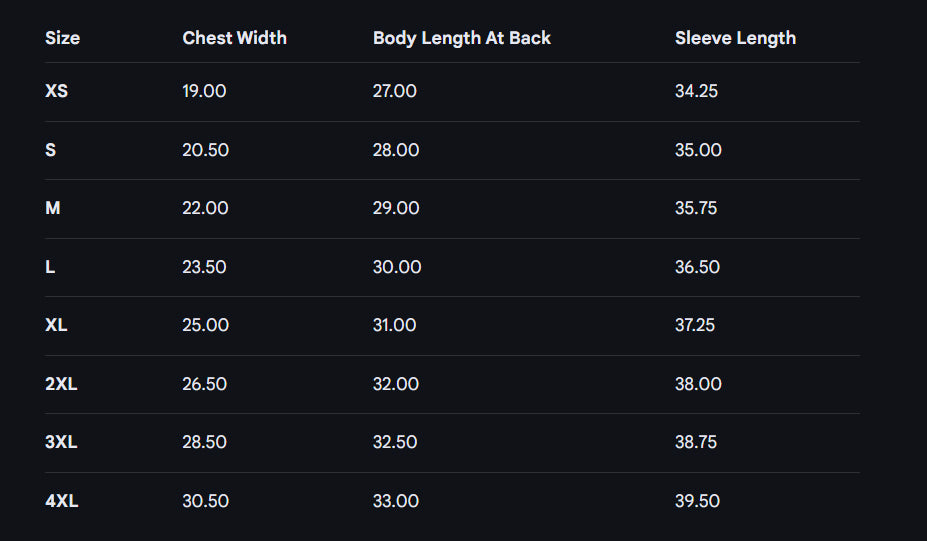The width and height of the screenshot is (927, 541).
Task: Select the XS size row label
Action: [56, 91]
